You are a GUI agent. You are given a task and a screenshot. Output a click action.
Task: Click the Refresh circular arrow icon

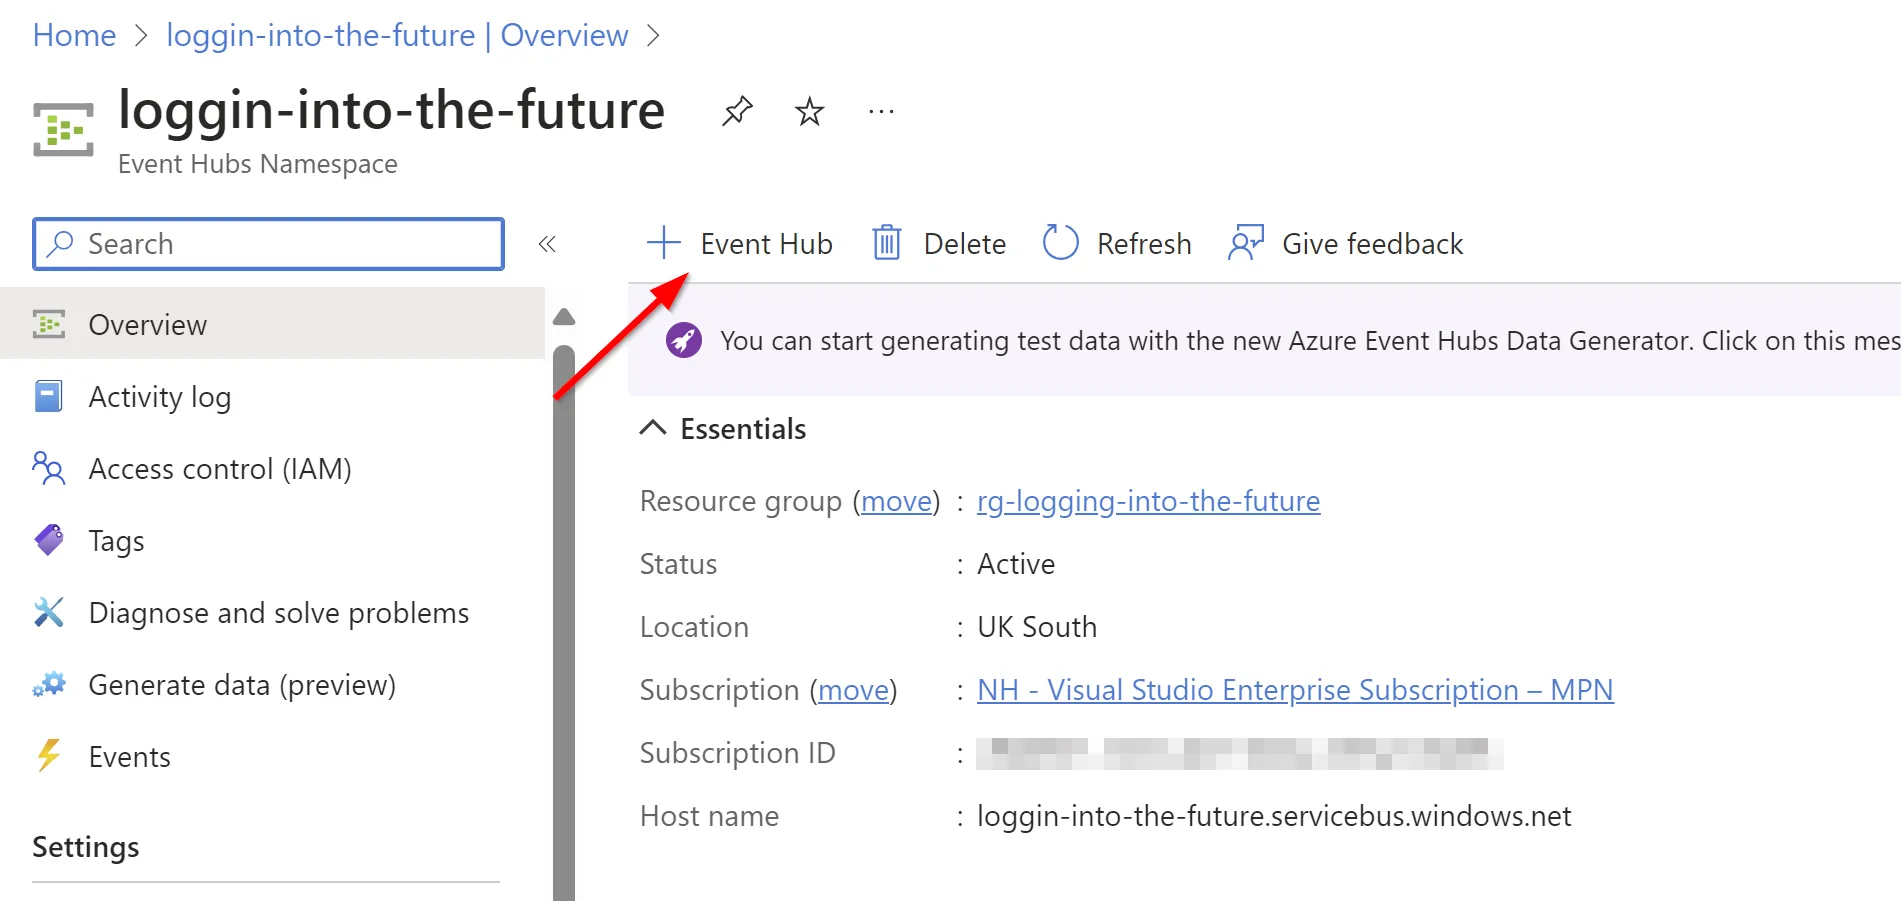click(x=1060, y=243)
